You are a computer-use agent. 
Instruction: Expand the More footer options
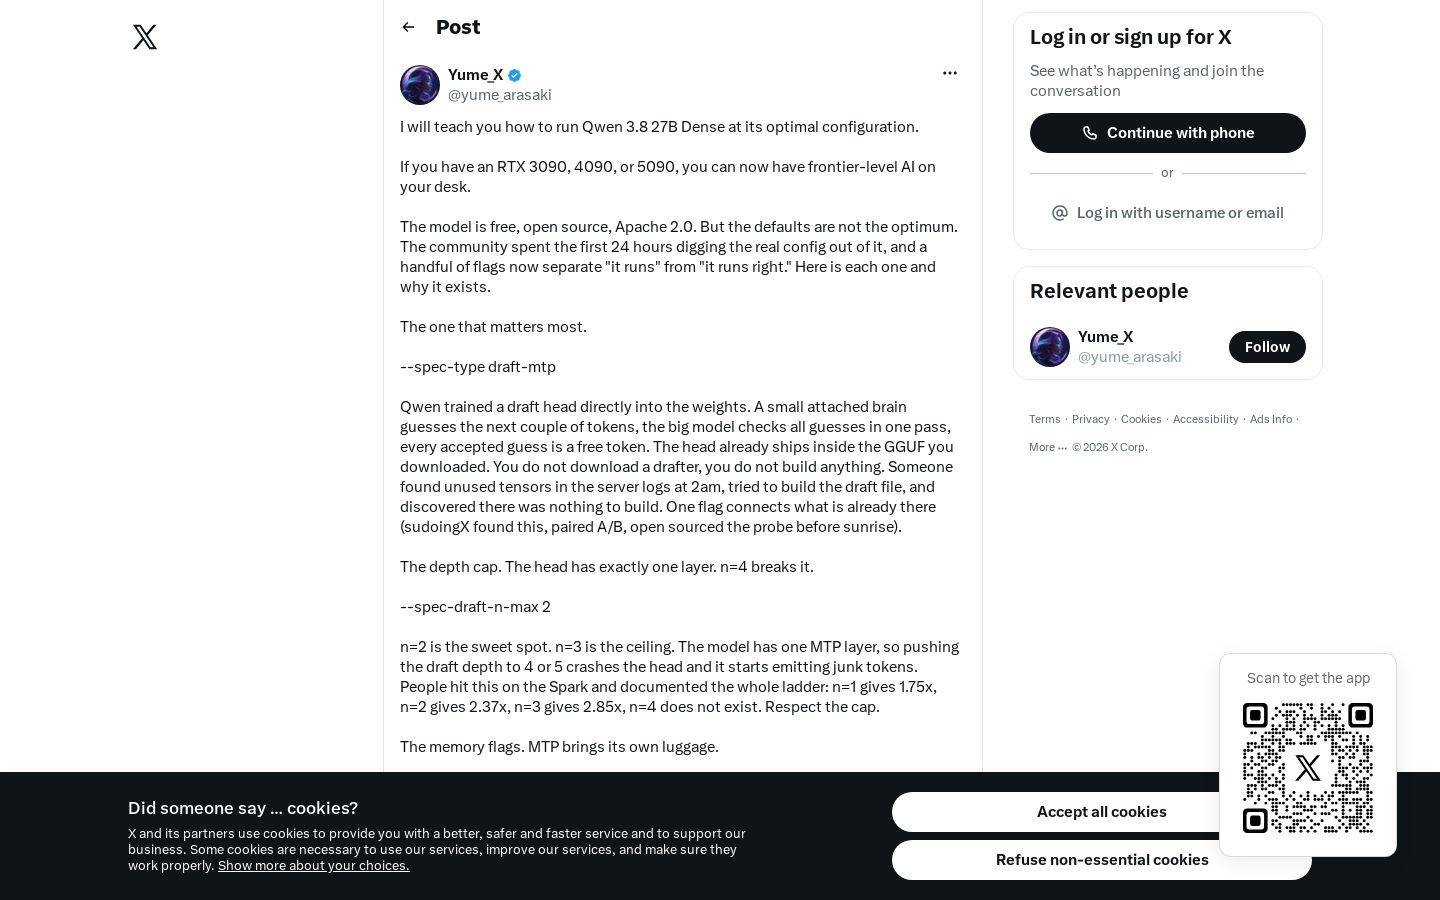coord(1048,447)
